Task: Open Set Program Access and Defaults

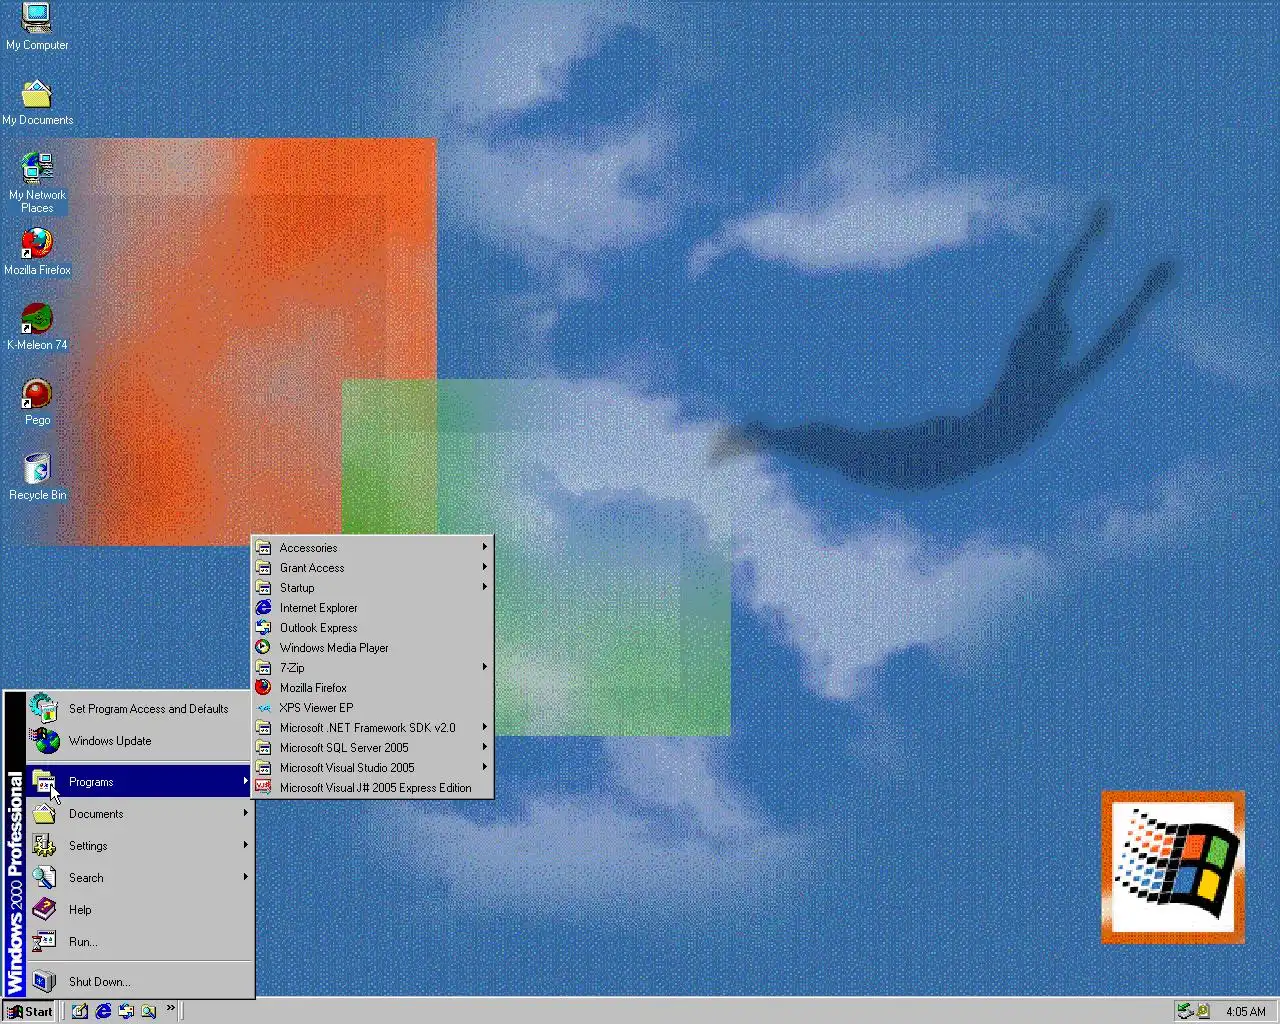Action: 139,709
